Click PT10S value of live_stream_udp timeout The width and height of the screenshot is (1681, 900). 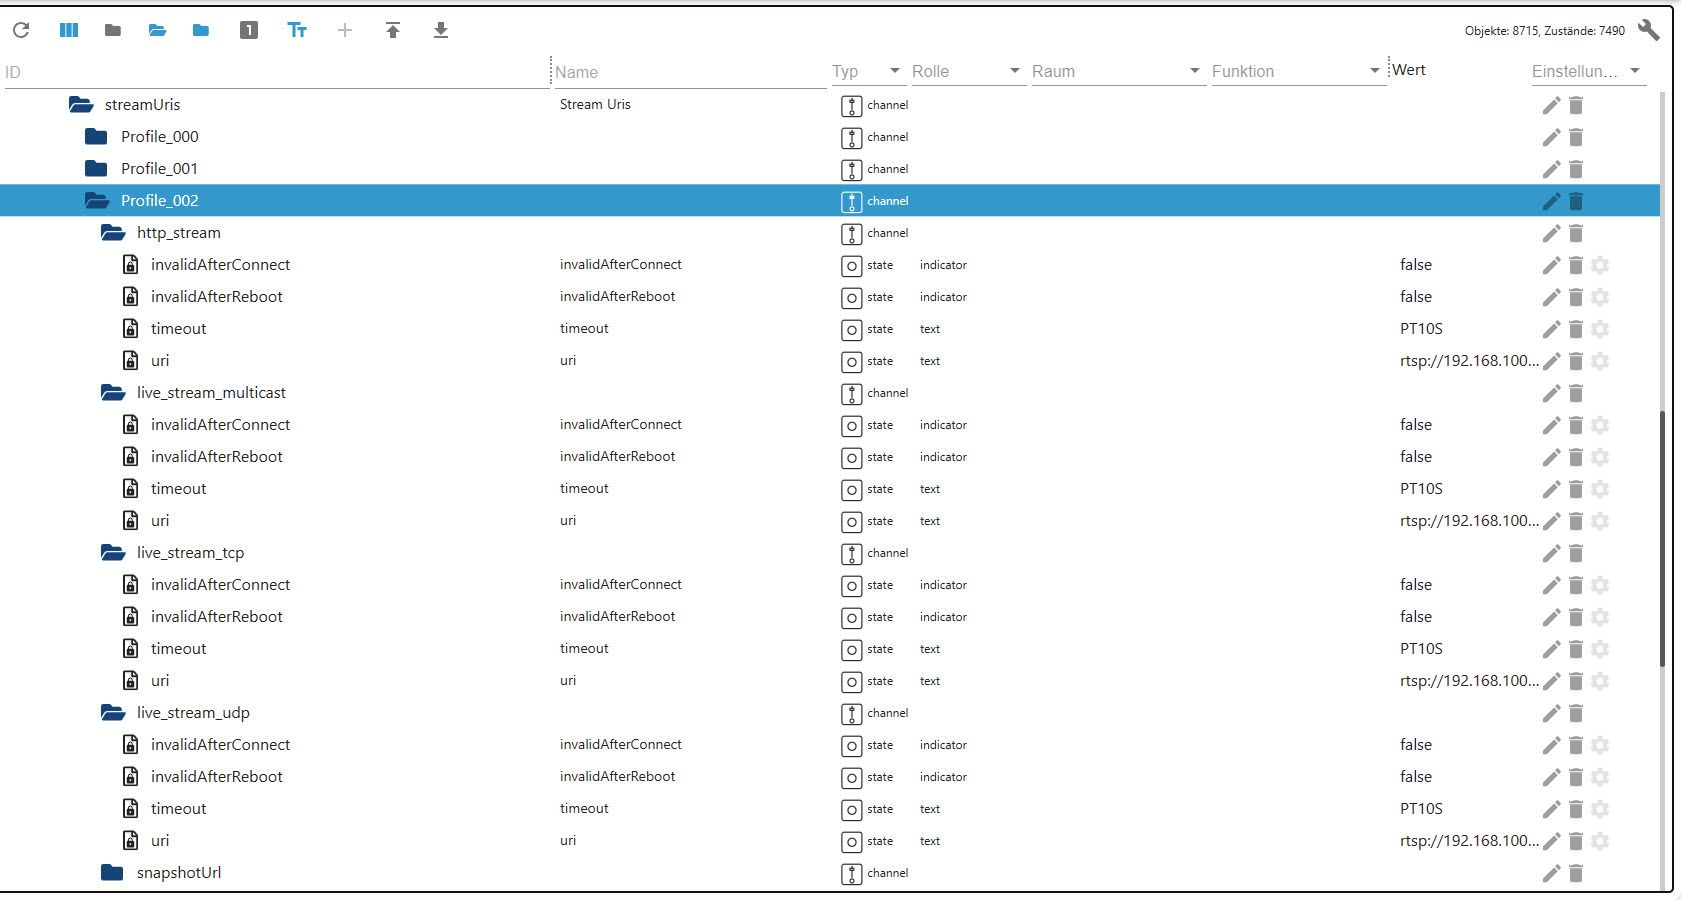(1421, 809)
